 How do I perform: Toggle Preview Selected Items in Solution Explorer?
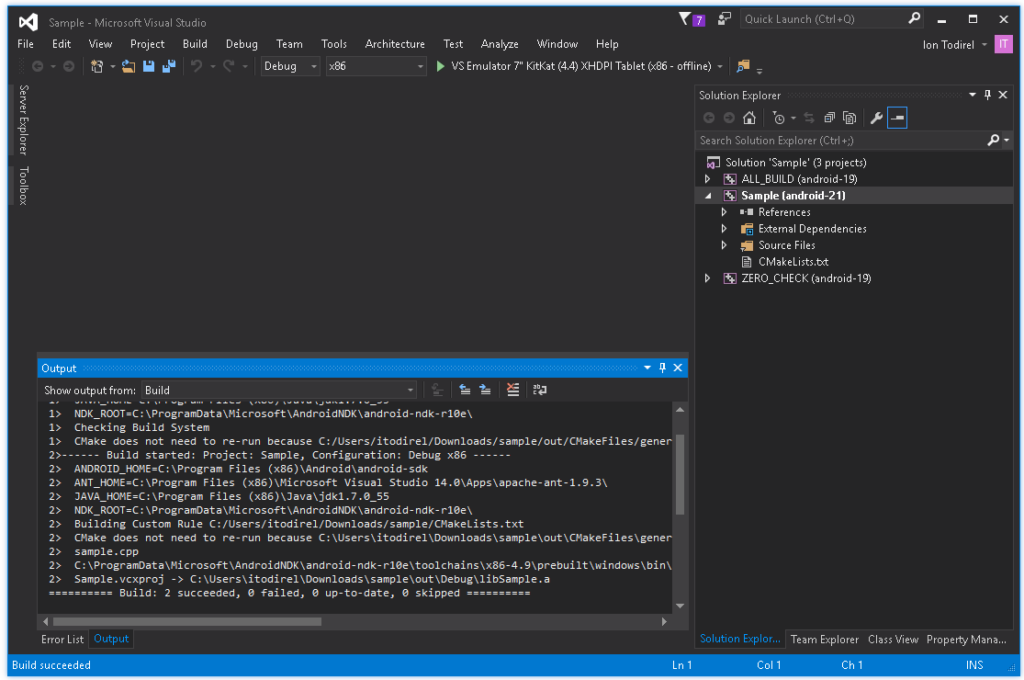click(897, 117)
